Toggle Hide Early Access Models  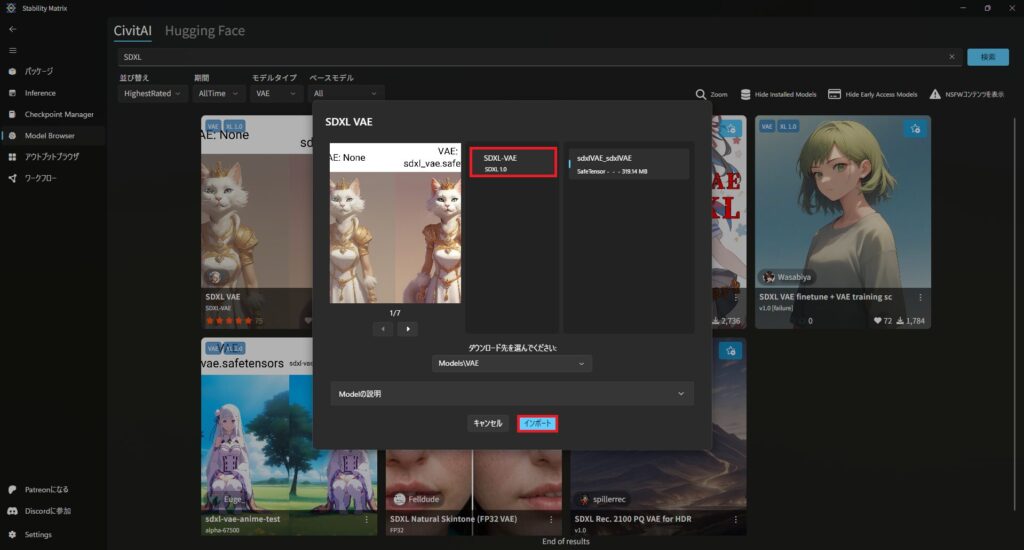tap(872, 94)
